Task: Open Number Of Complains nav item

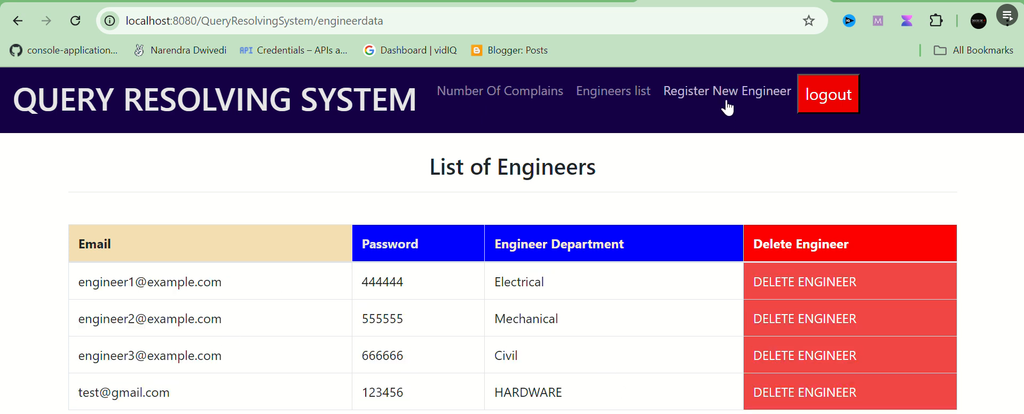Action: coord(500,91)
